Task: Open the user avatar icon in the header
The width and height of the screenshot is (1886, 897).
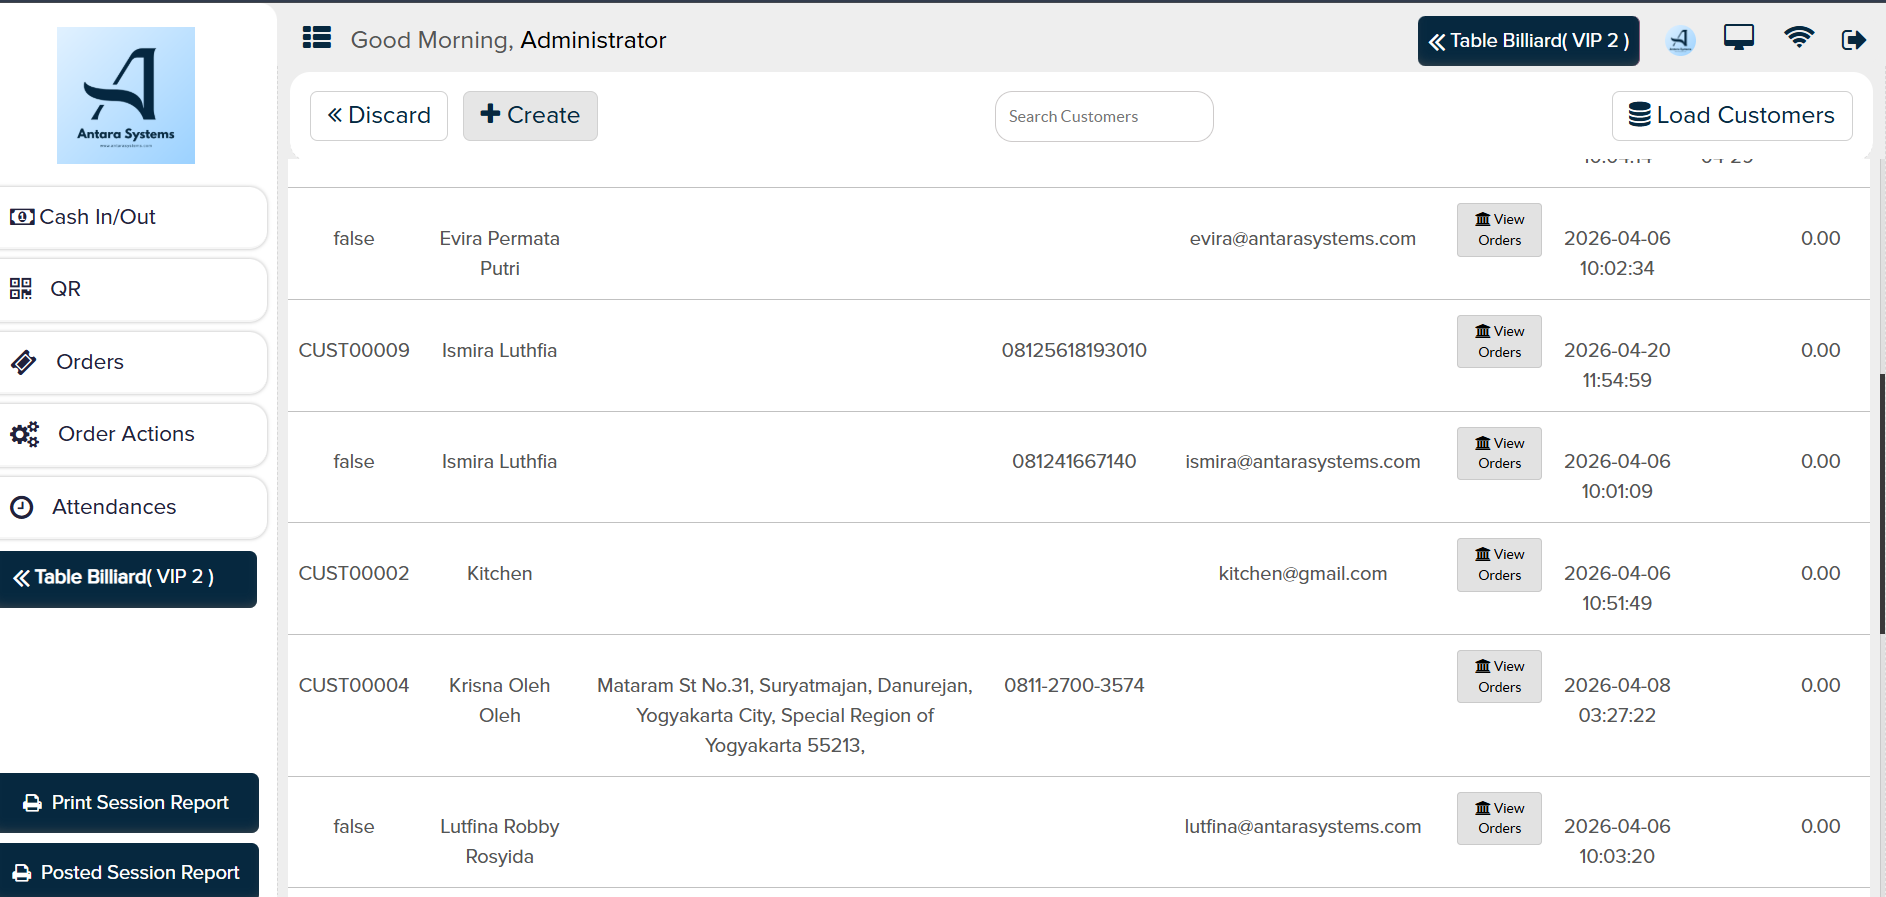Action: [x=1680, y=40]
